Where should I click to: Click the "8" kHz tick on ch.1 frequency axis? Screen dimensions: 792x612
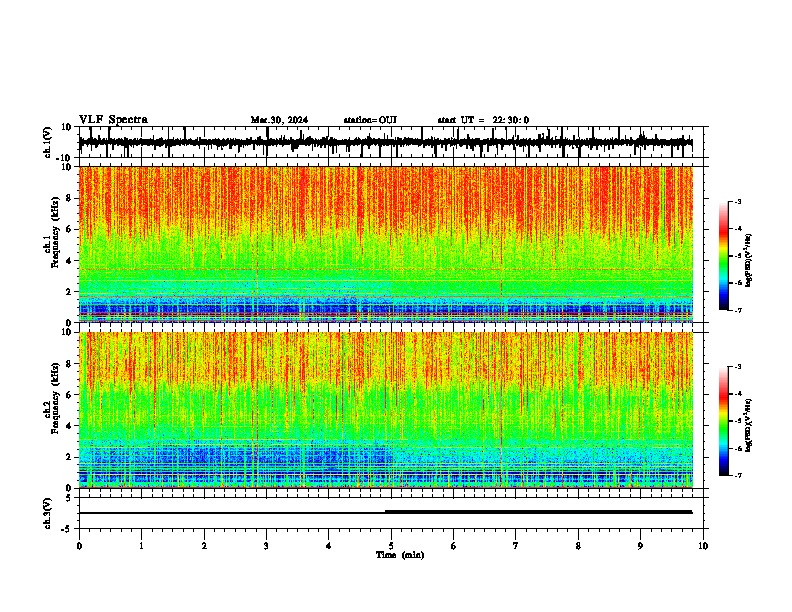point(70,198)
